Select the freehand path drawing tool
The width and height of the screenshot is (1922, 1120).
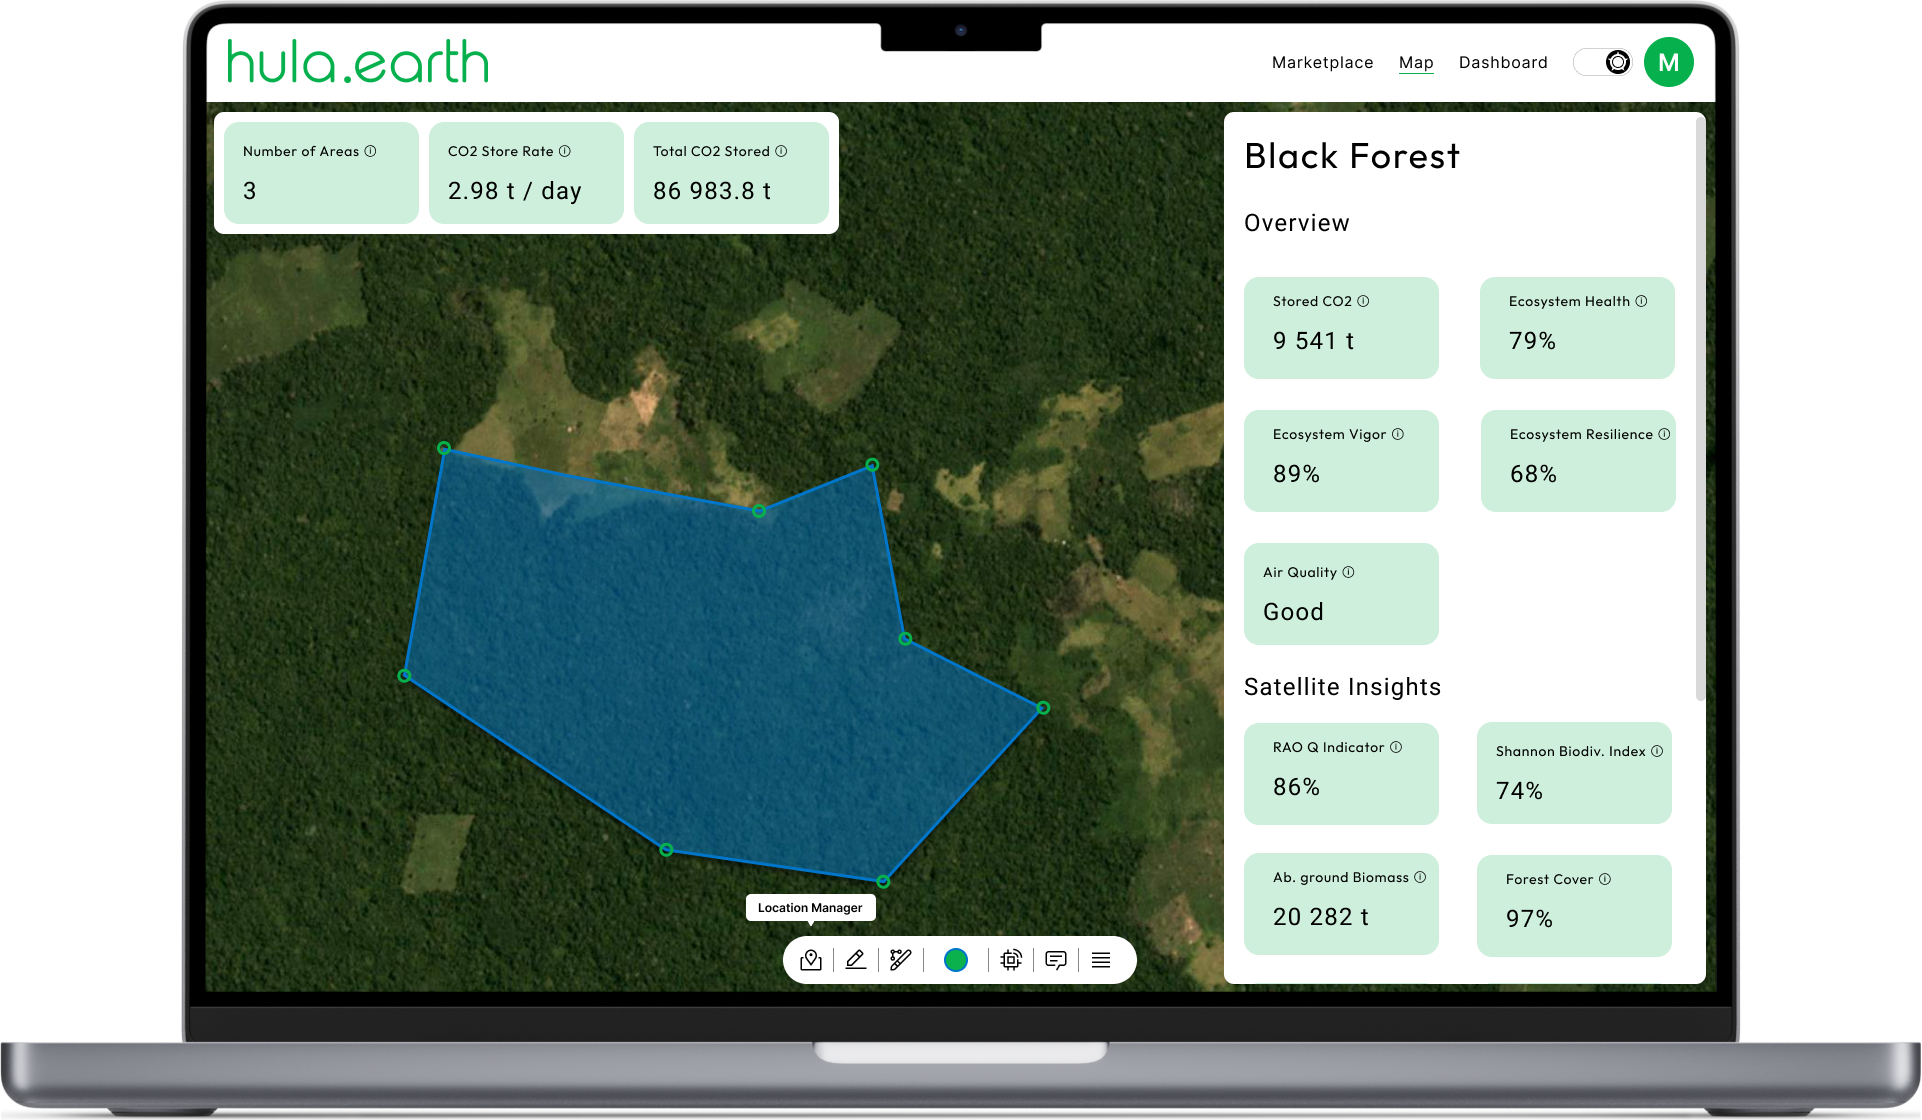[x=899, y=960]
